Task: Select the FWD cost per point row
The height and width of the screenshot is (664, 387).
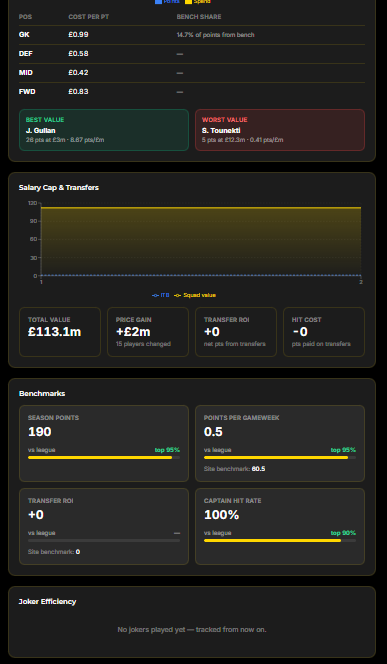Action: [192, 91]
